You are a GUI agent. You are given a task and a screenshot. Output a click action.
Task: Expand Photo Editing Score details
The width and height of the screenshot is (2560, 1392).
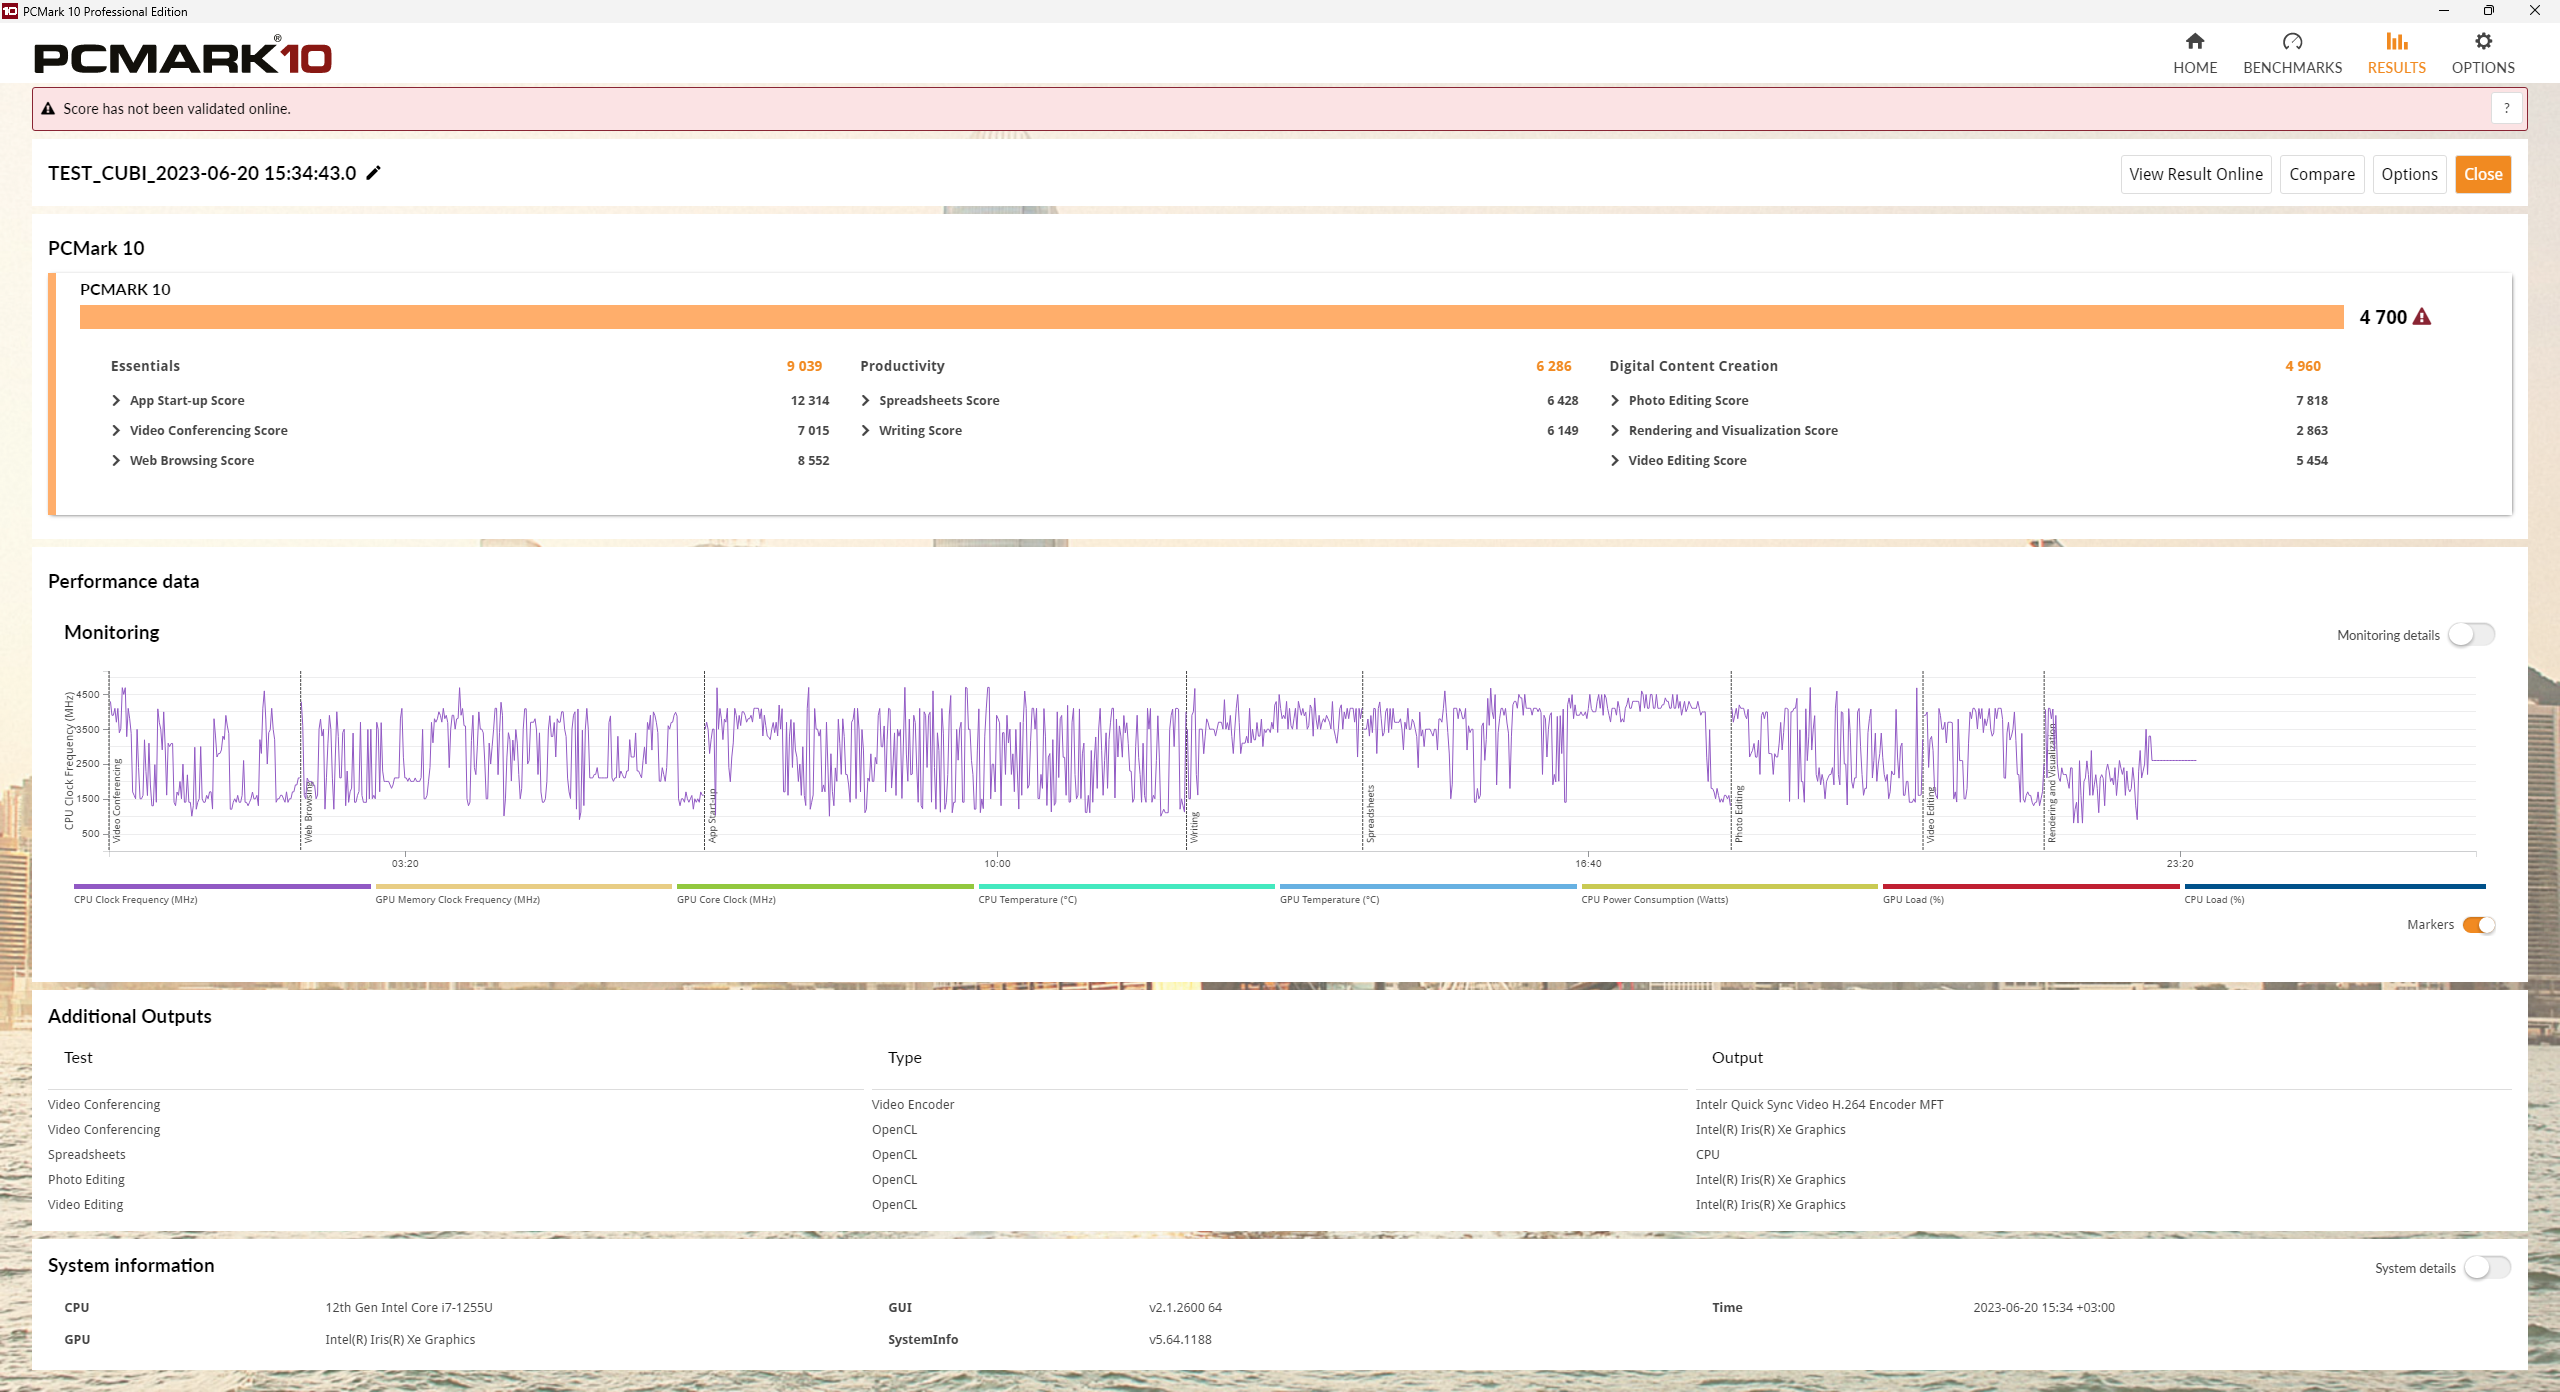point(1615,400)
